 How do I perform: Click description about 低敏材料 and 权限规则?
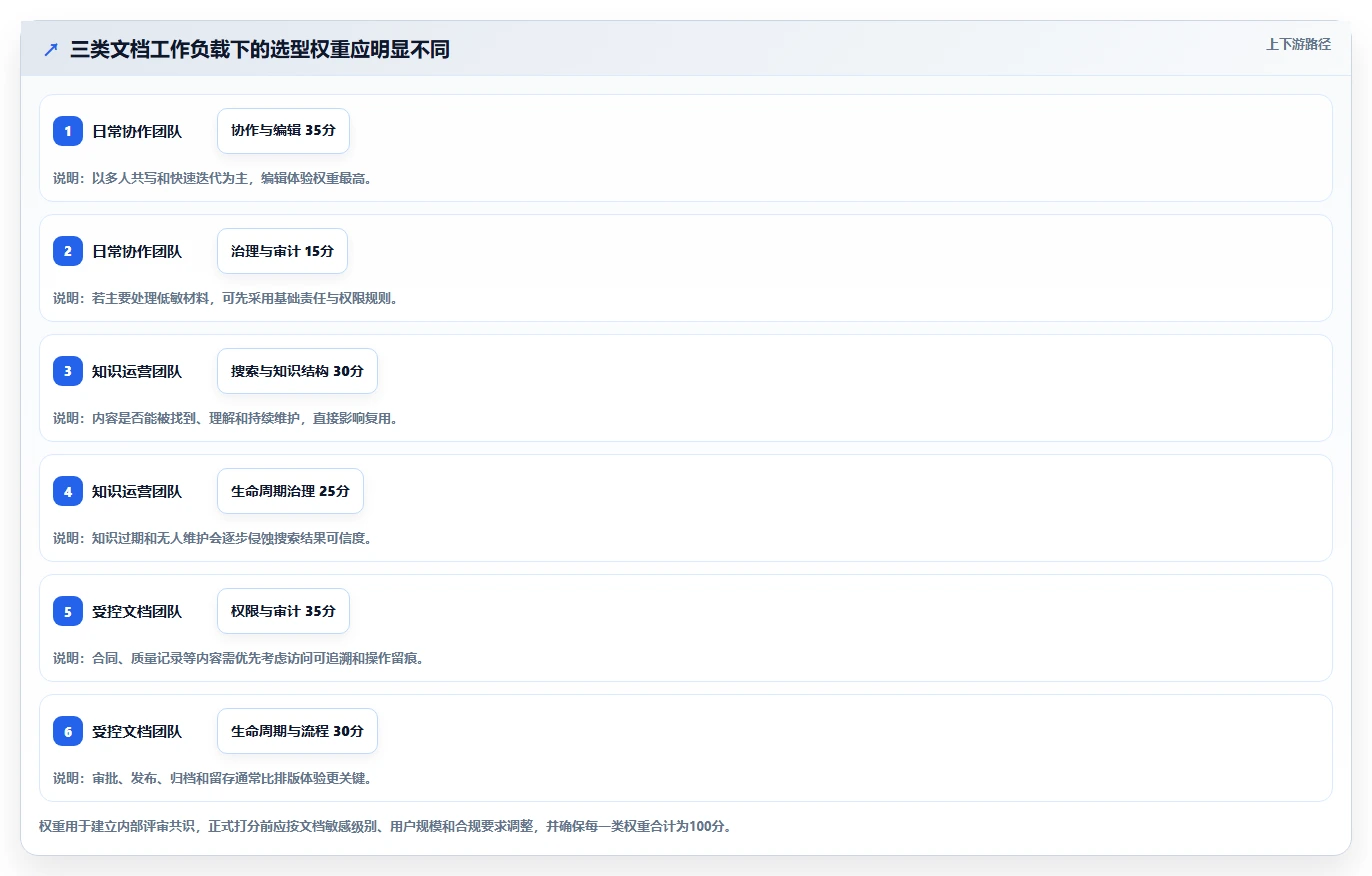(225, 298)
